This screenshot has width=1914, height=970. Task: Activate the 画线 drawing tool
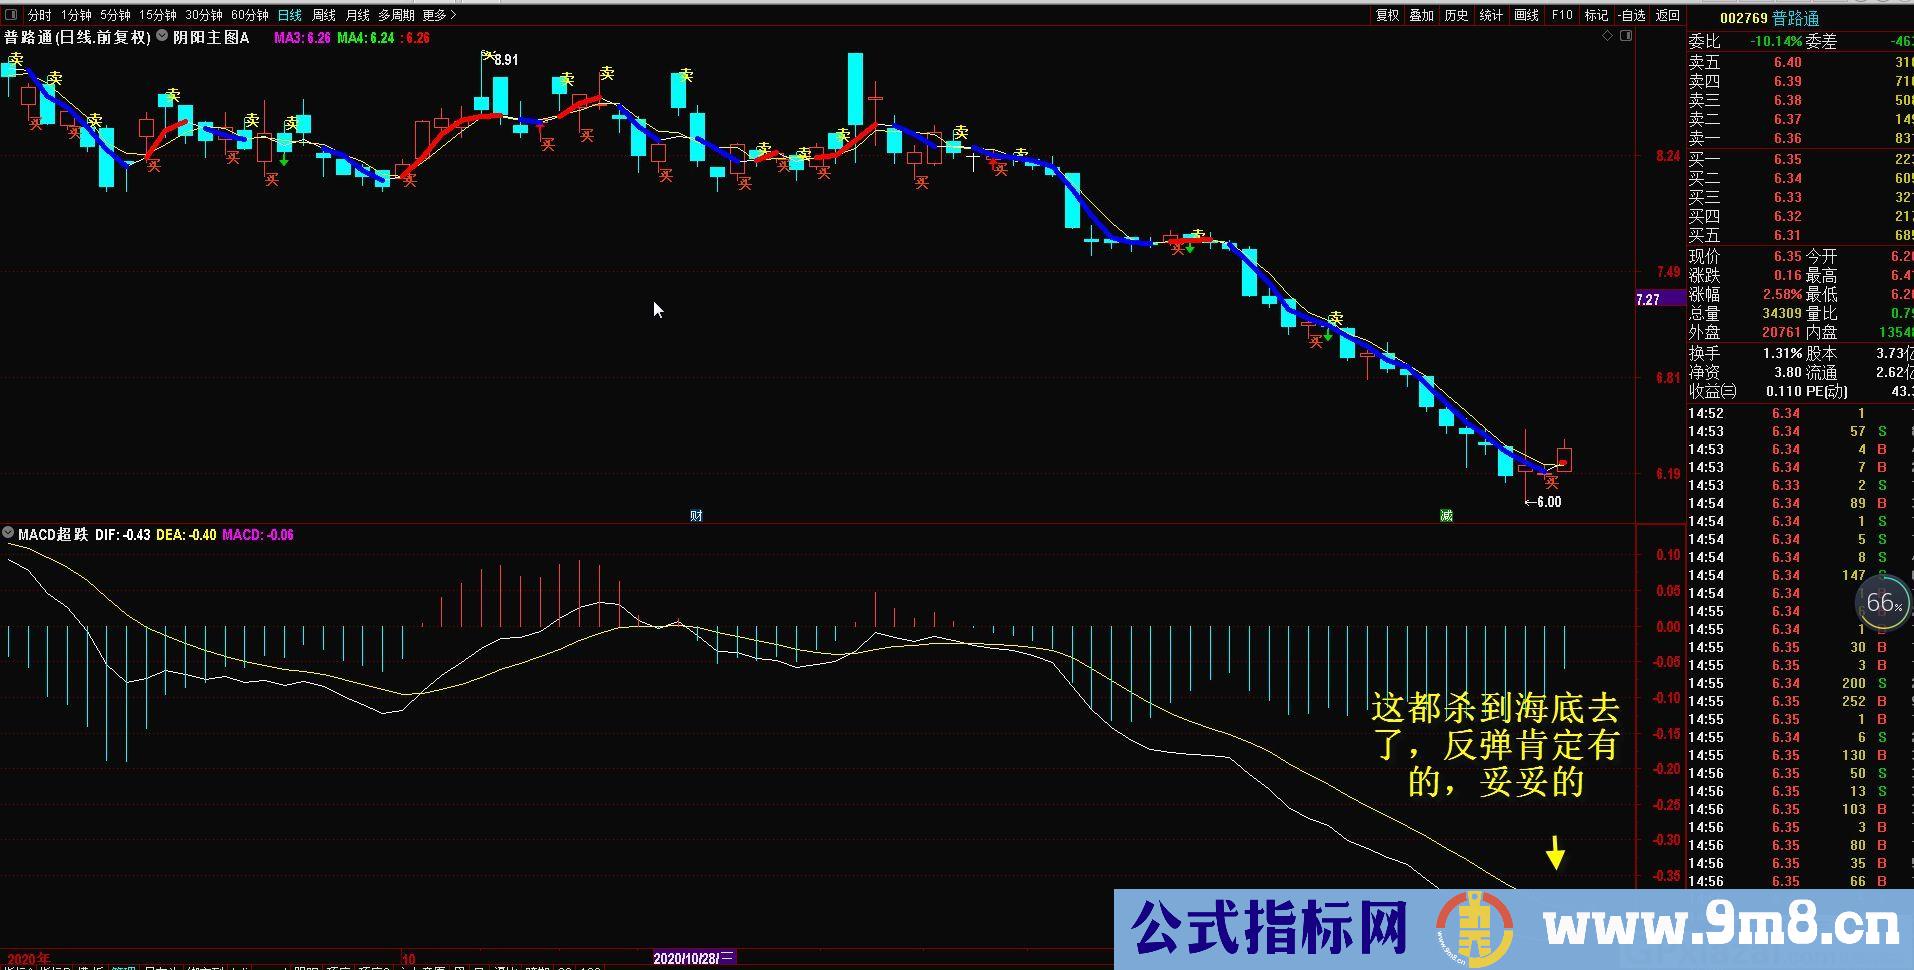(x=1526, y=15)
